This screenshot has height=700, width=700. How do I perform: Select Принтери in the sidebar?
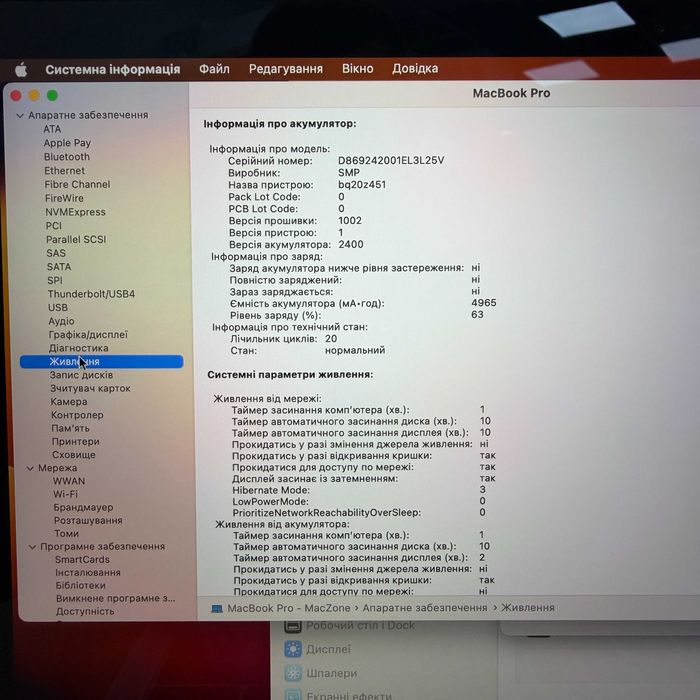75,442
